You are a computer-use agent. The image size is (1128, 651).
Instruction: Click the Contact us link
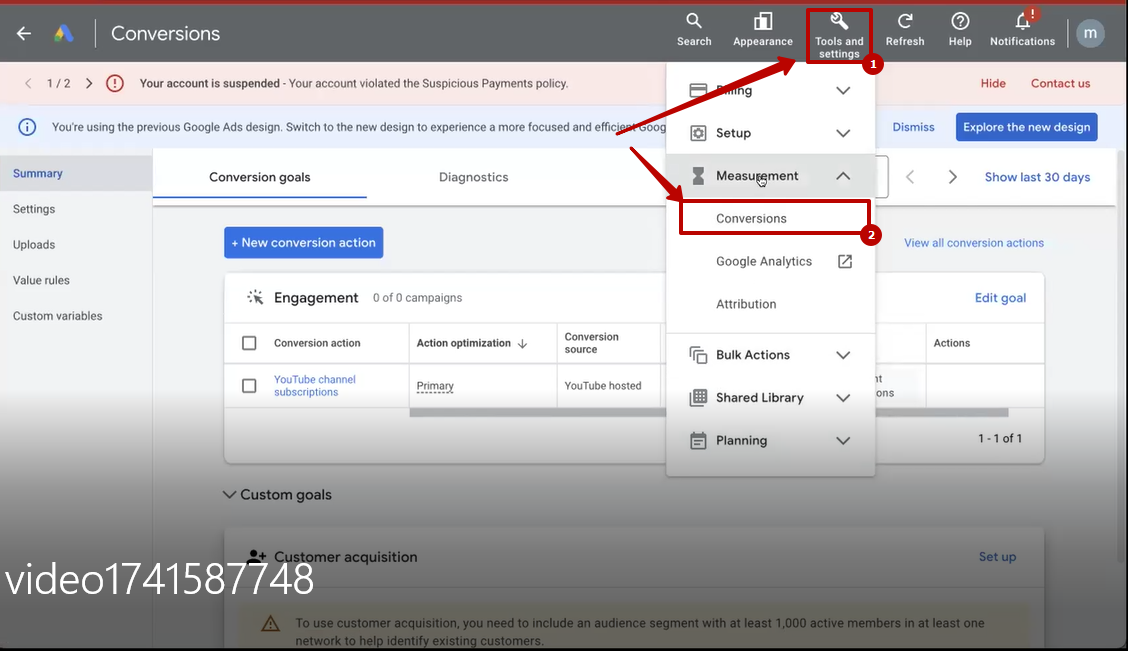click(1060, 83)
